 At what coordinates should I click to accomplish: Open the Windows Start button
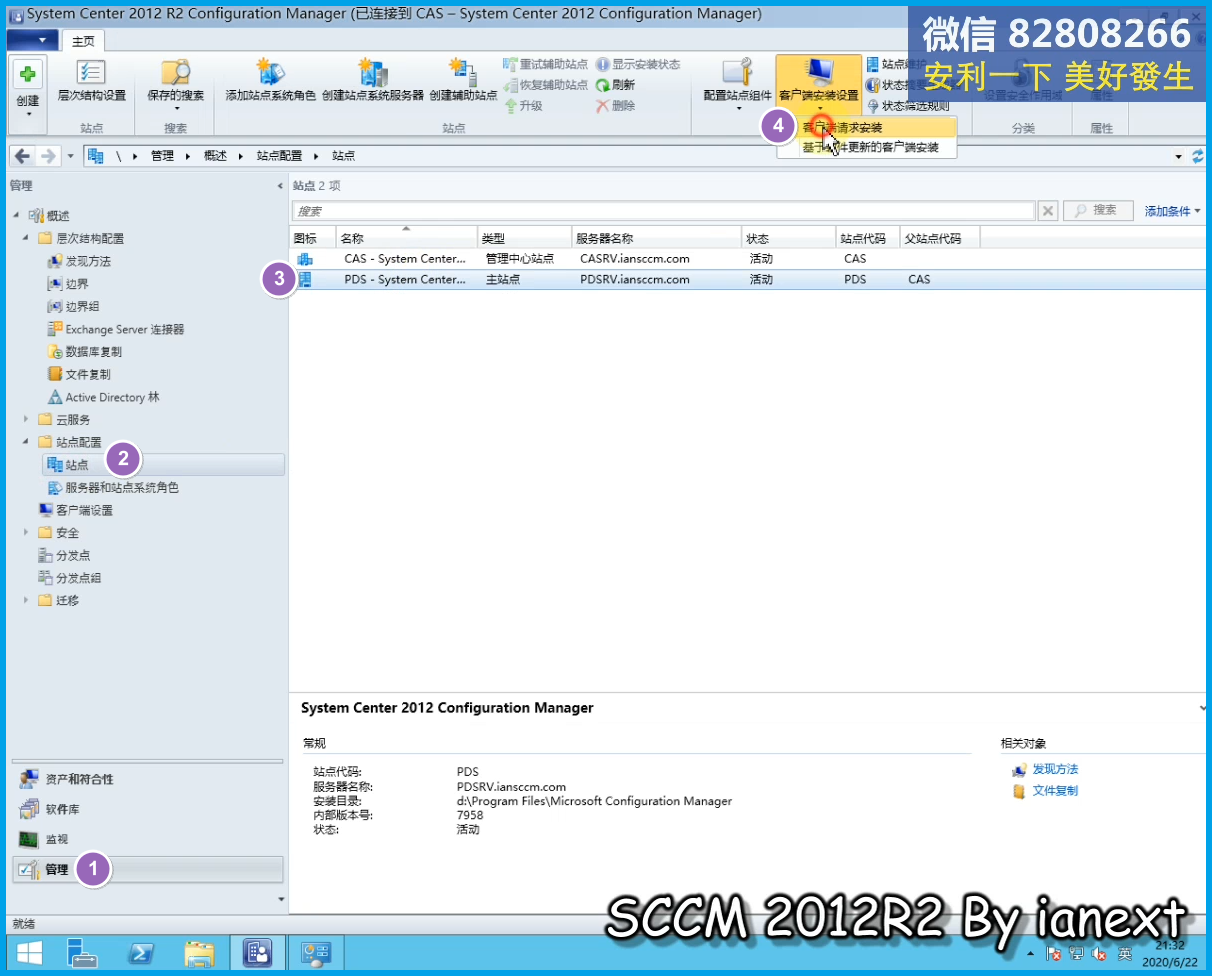(x=29, y=953)
